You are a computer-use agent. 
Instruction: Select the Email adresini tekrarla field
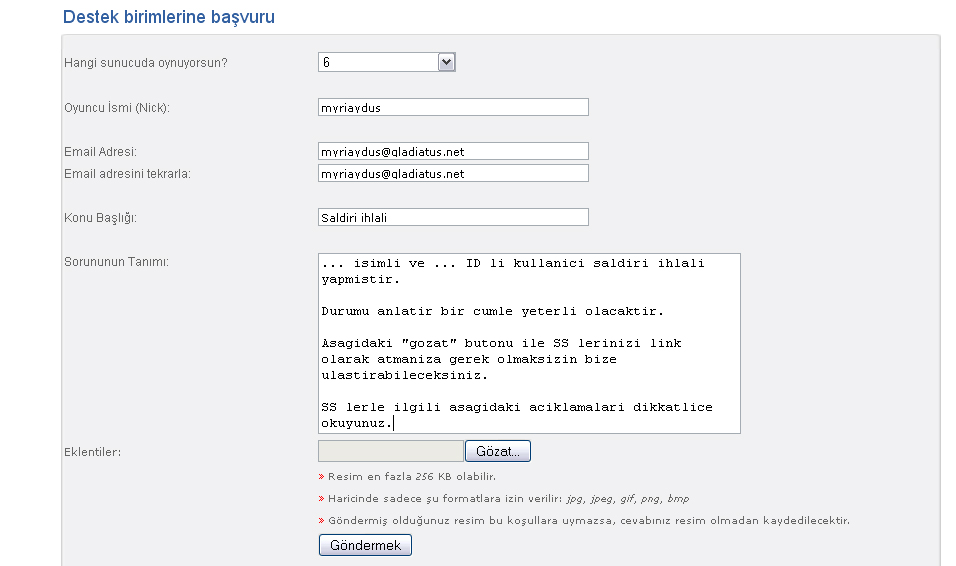[x=453, y=173]
